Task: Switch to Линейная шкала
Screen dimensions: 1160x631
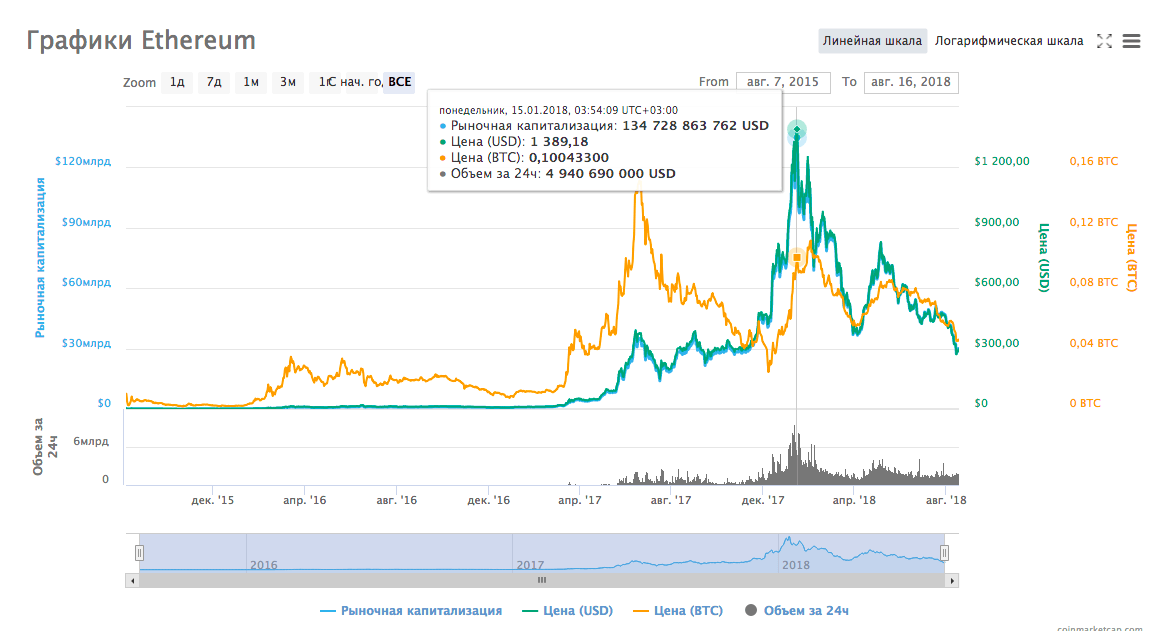Action: [872, 41]
